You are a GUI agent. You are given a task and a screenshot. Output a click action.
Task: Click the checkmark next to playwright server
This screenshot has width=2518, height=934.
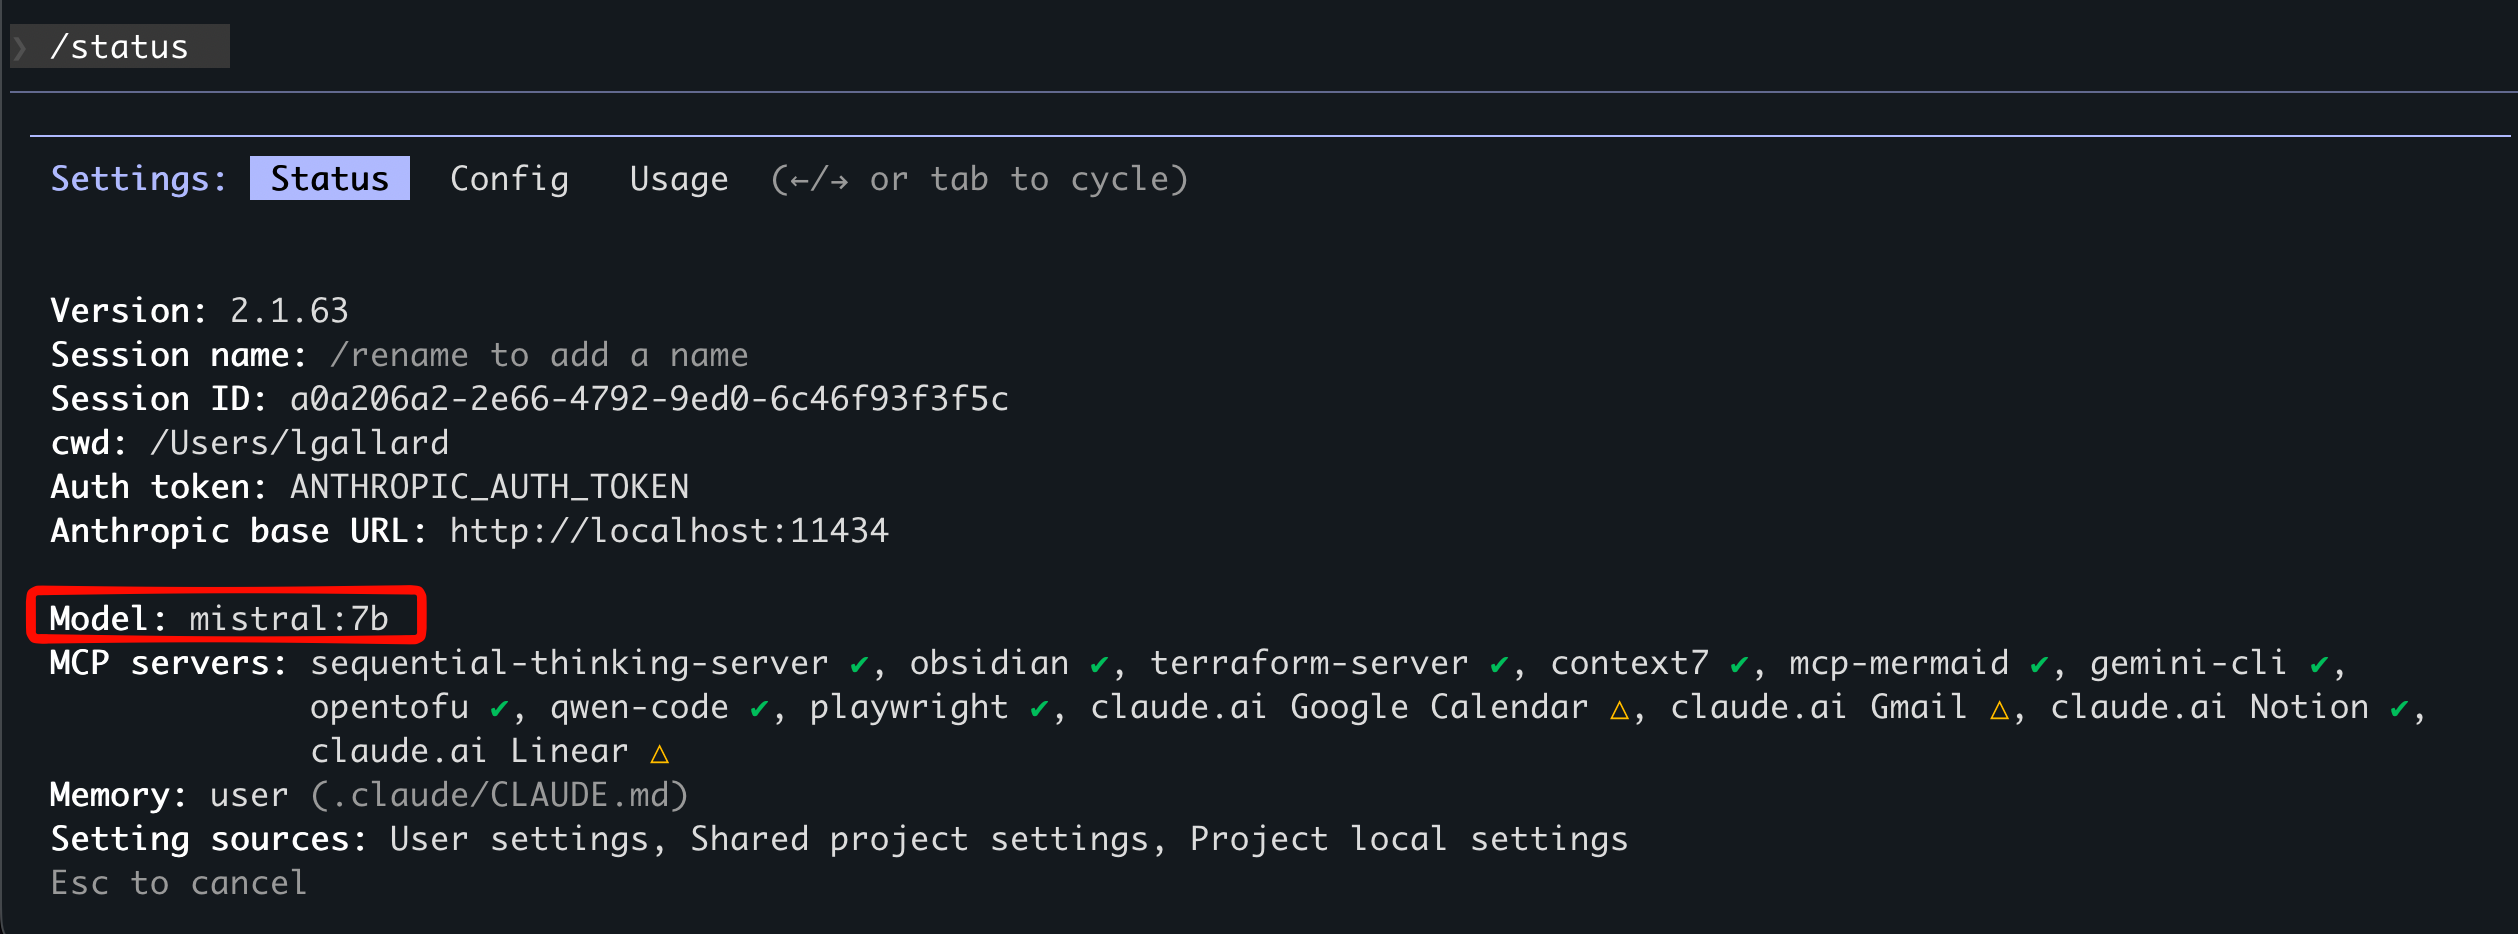[x=1038, y=707]
